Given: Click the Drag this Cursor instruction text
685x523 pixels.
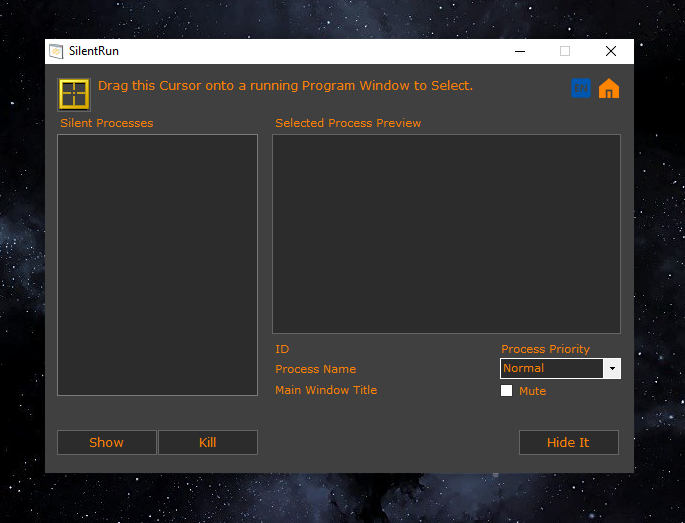Looking at the screenshot, I should coord(285,86).
